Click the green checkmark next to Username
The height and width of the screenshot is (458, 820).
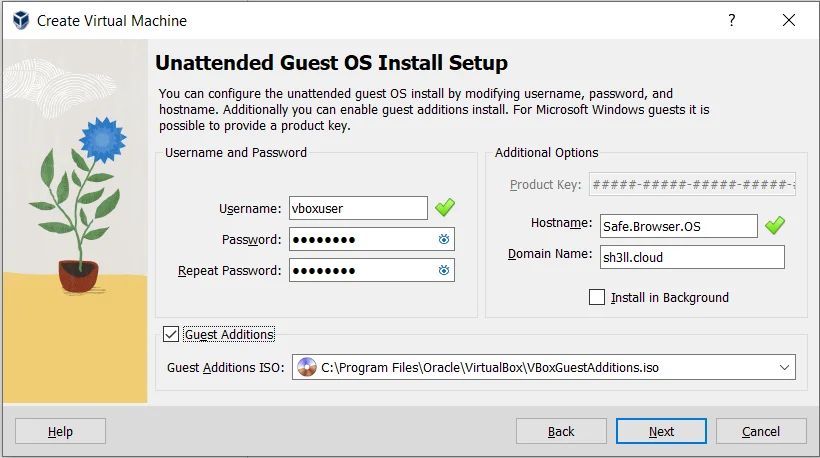(445, 208)
